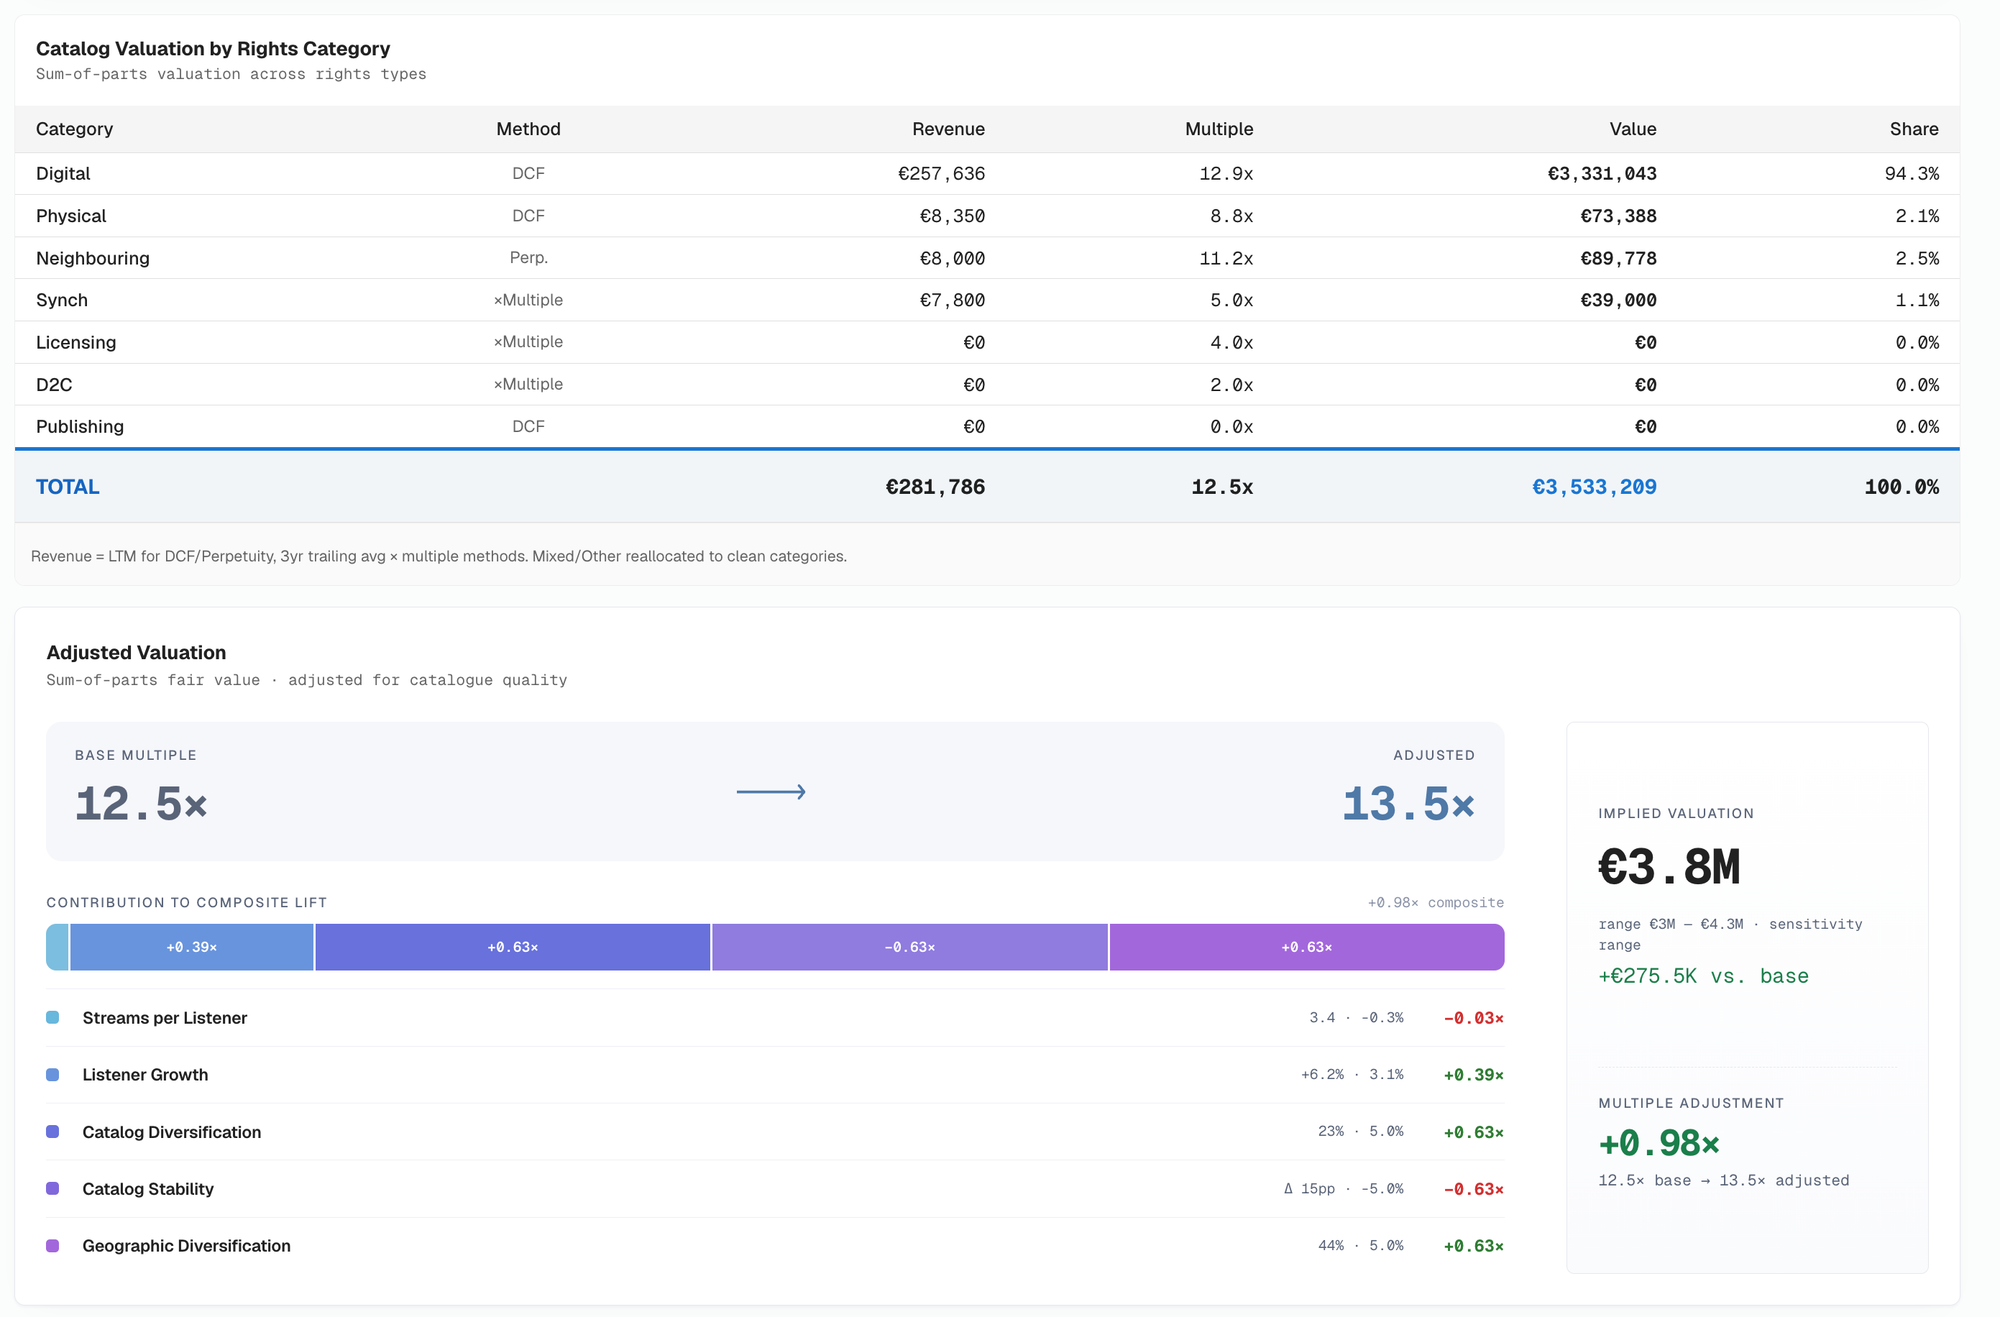Click the Streams per Listener color dot
Viewport: 2000px width, 1317px height.
coord(53,1017)
